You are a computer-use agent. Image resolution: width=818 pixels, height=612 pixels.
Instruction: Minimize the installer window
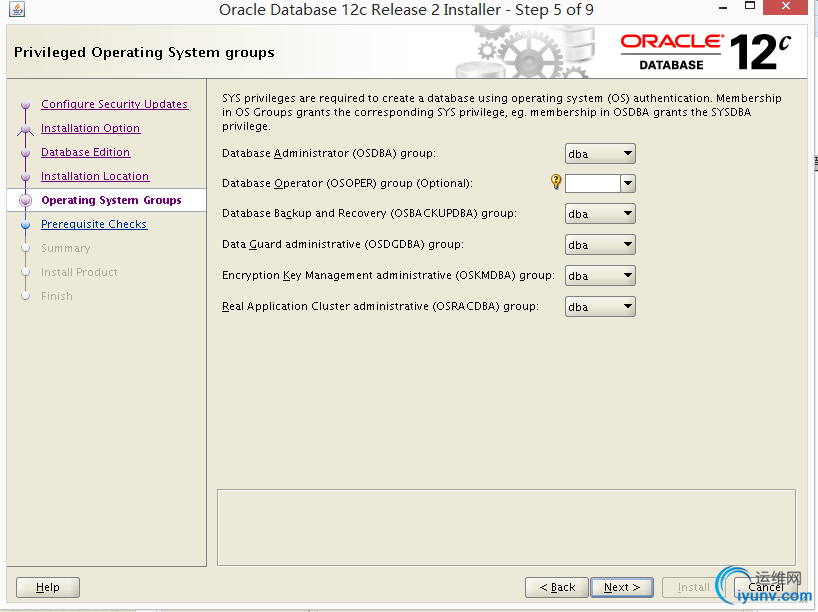[x=723, y=8]
